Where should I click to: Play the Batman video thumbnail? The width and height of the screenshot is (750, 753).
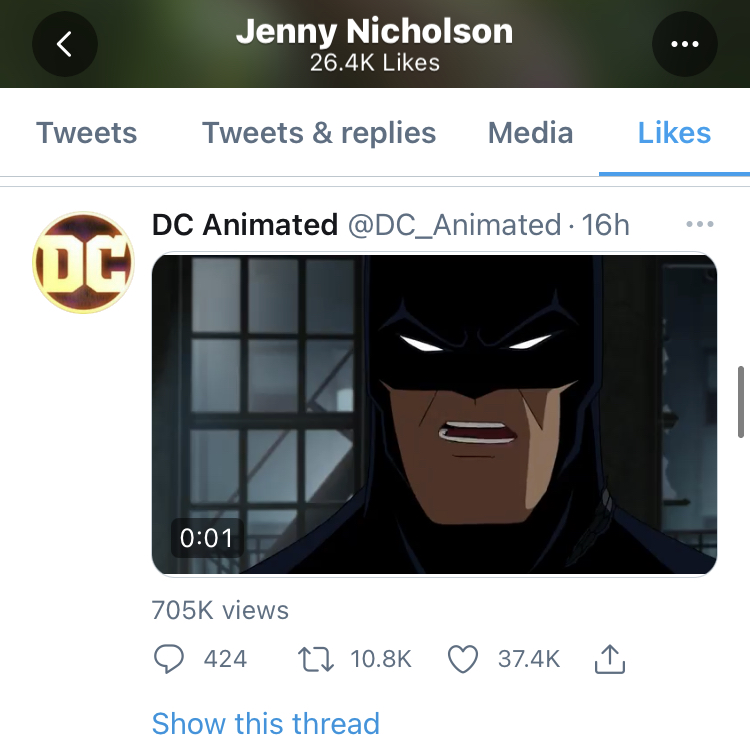point(435,414)
